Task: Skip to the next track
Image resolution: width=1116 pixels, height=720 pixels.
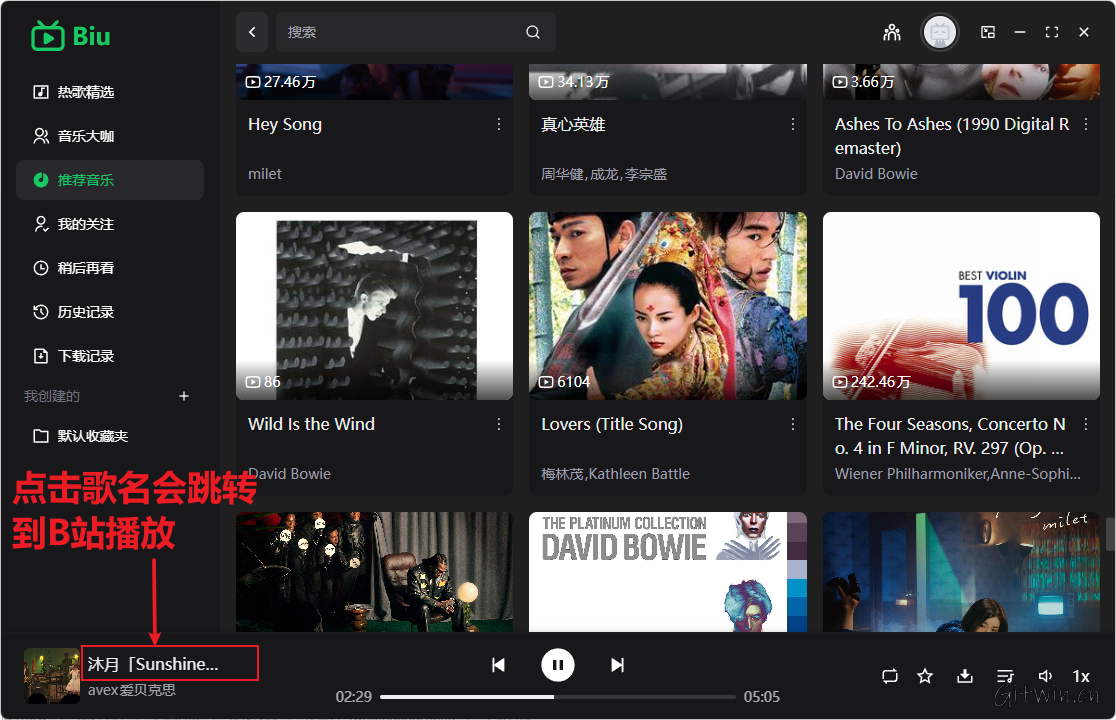Action: [617, 665]
